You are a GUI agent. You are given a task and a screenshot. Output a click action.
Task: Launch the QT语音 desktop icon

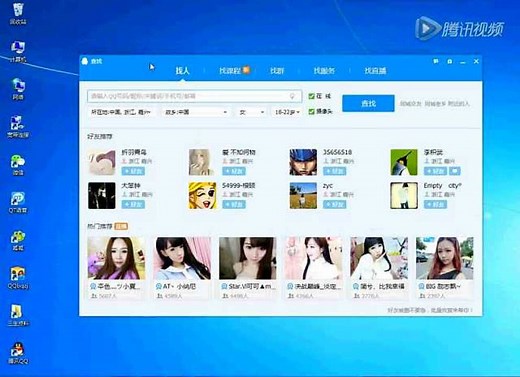click(x=18, y=202)
